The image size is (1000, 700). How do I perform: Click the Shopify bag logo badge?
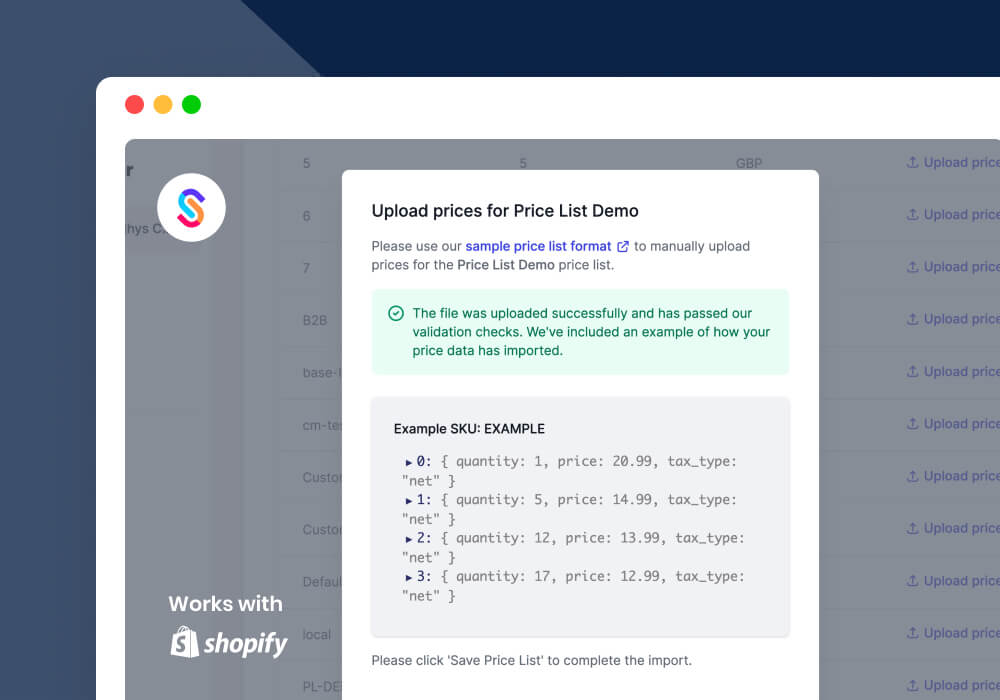point(183,643)
